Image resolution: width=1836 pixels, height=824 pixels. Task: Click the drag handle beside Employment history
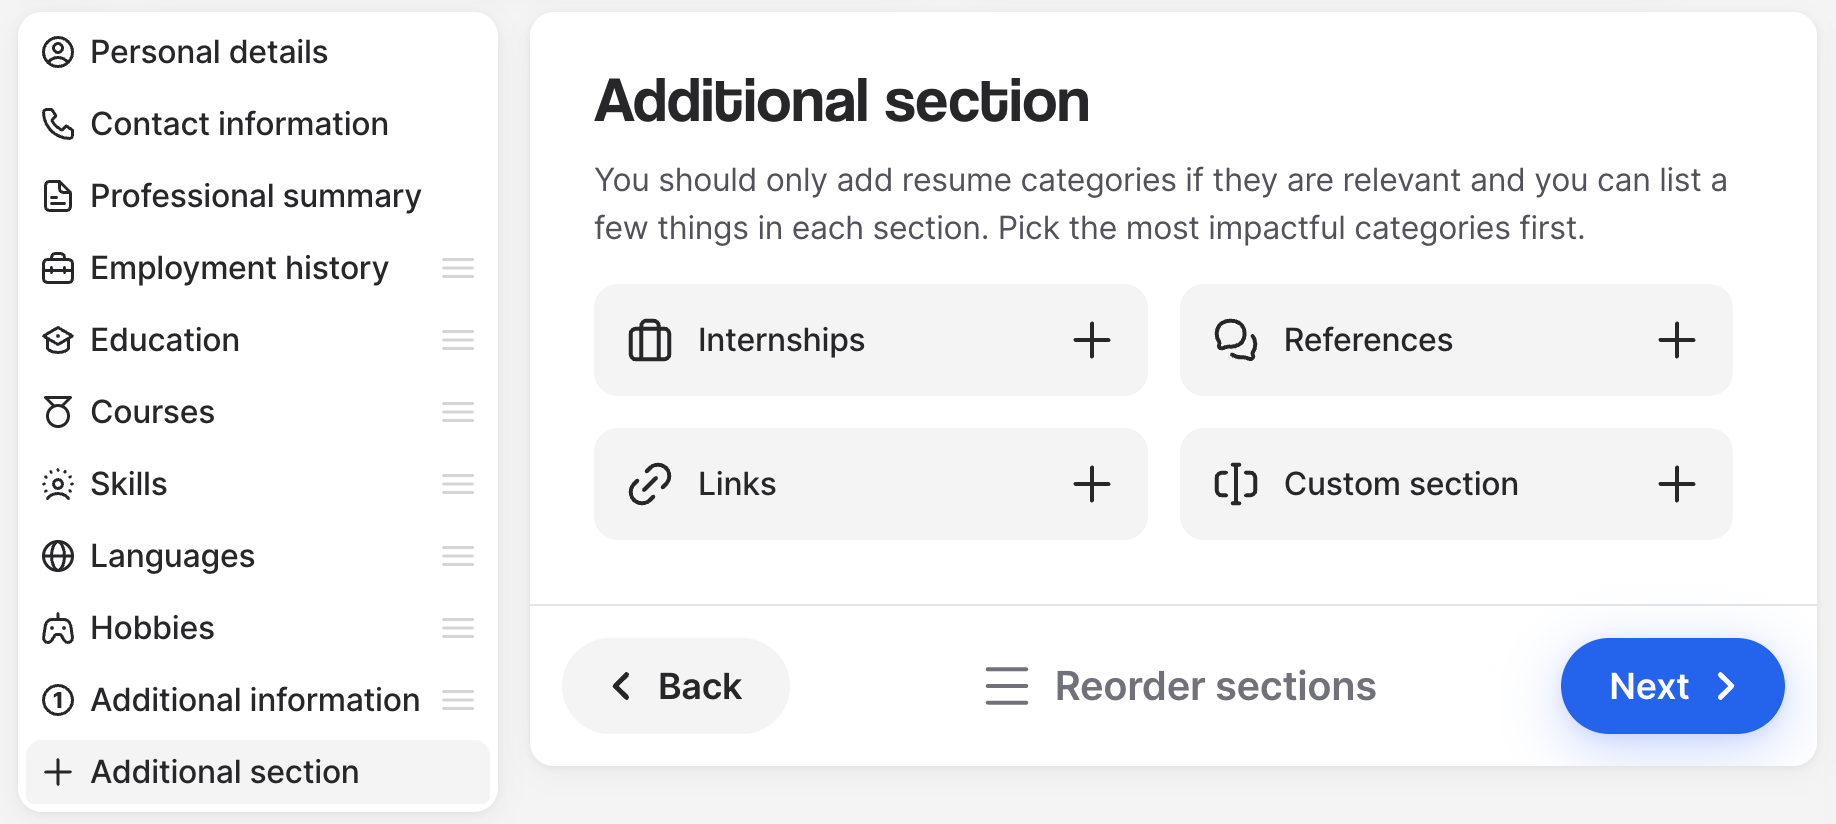point(458,268)
